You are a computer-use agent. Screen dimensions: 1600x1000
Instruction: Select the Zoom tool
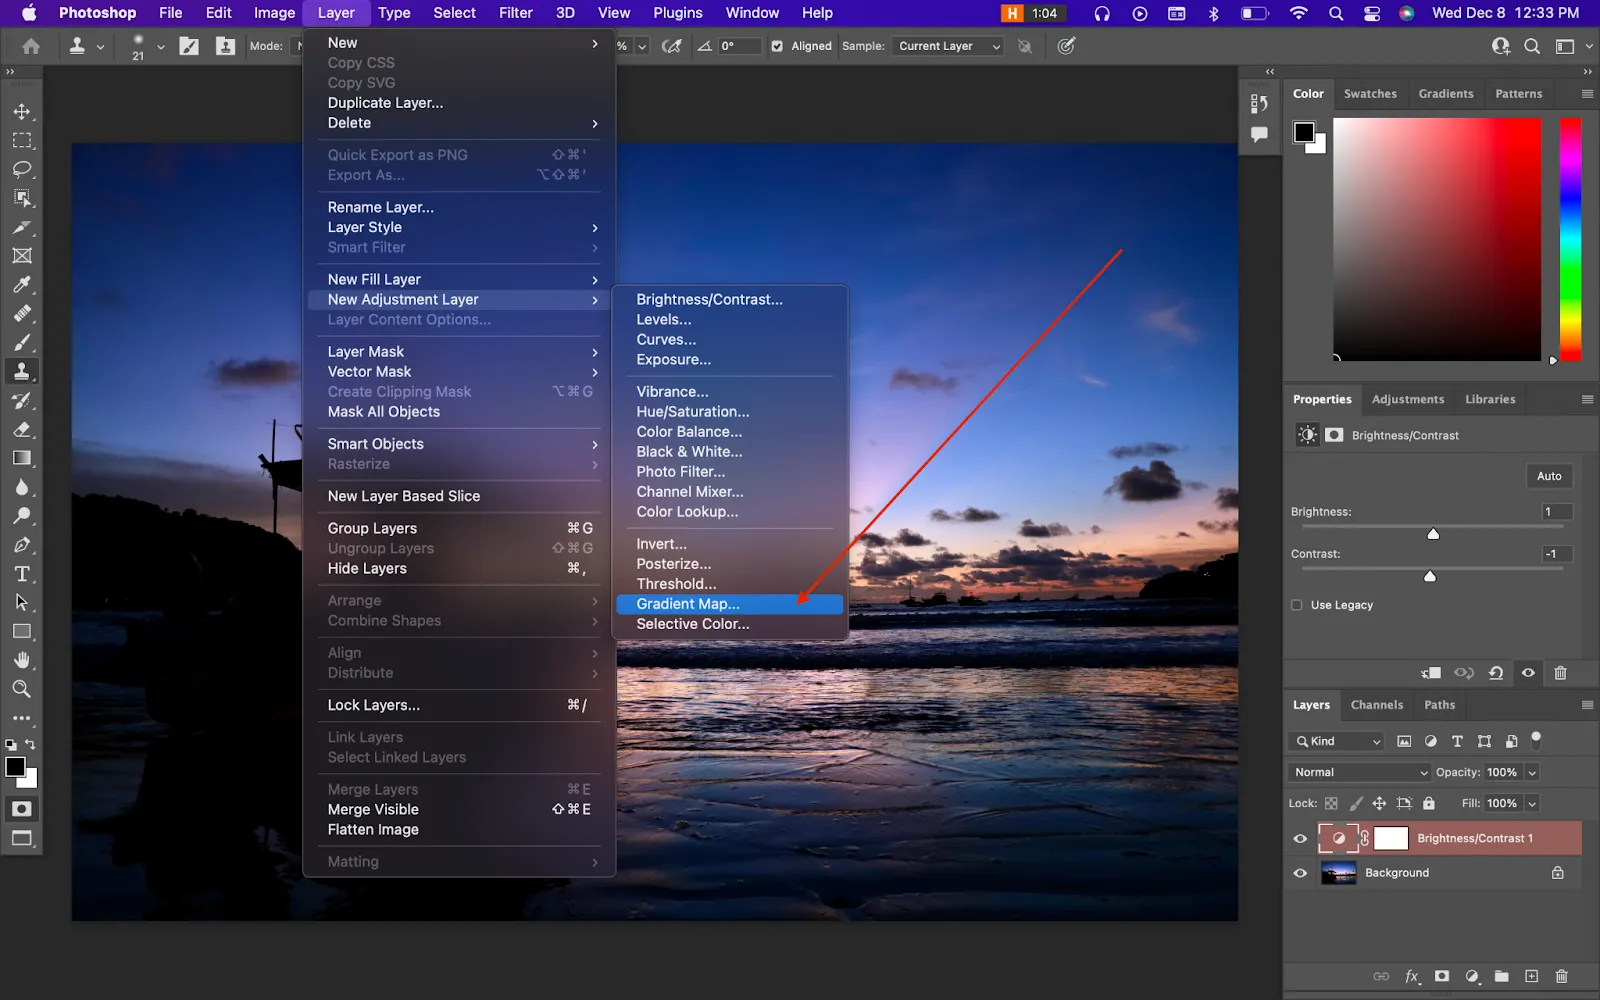(22, 689)
